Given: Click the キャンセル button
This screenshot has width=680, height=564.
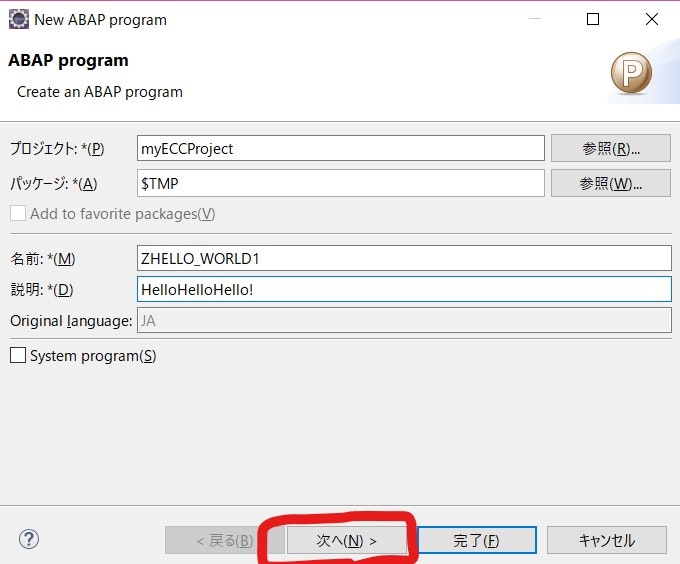Looking at the screenshot, I should pyautogui.click(x=607, y=540).
